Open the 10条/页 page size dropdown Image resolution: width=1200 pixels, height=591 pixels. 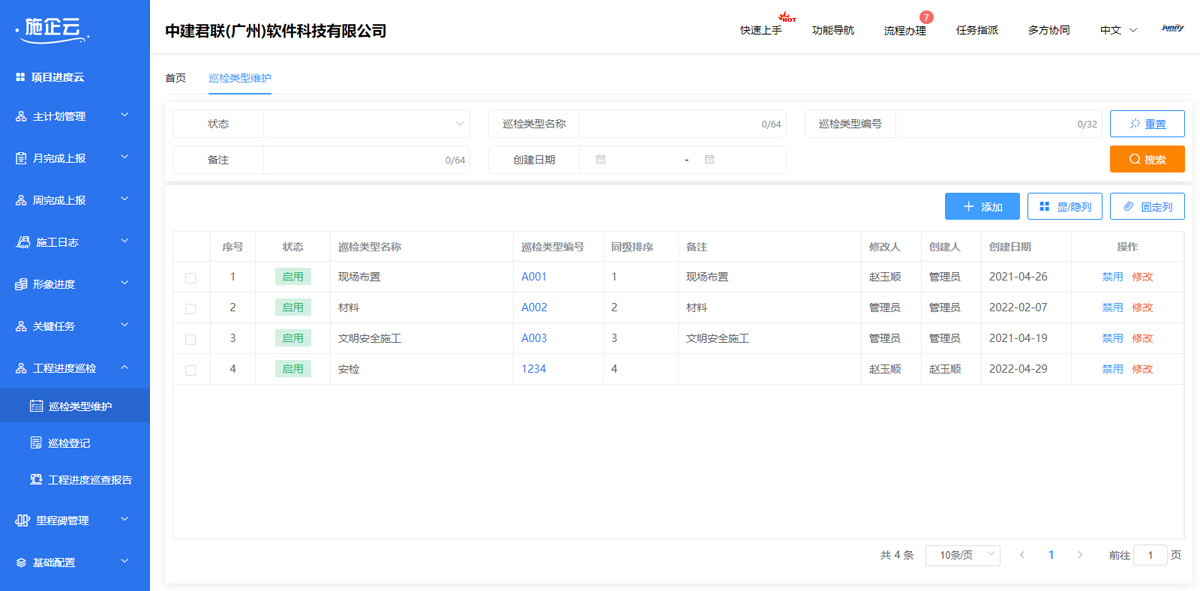click(963, 555)
